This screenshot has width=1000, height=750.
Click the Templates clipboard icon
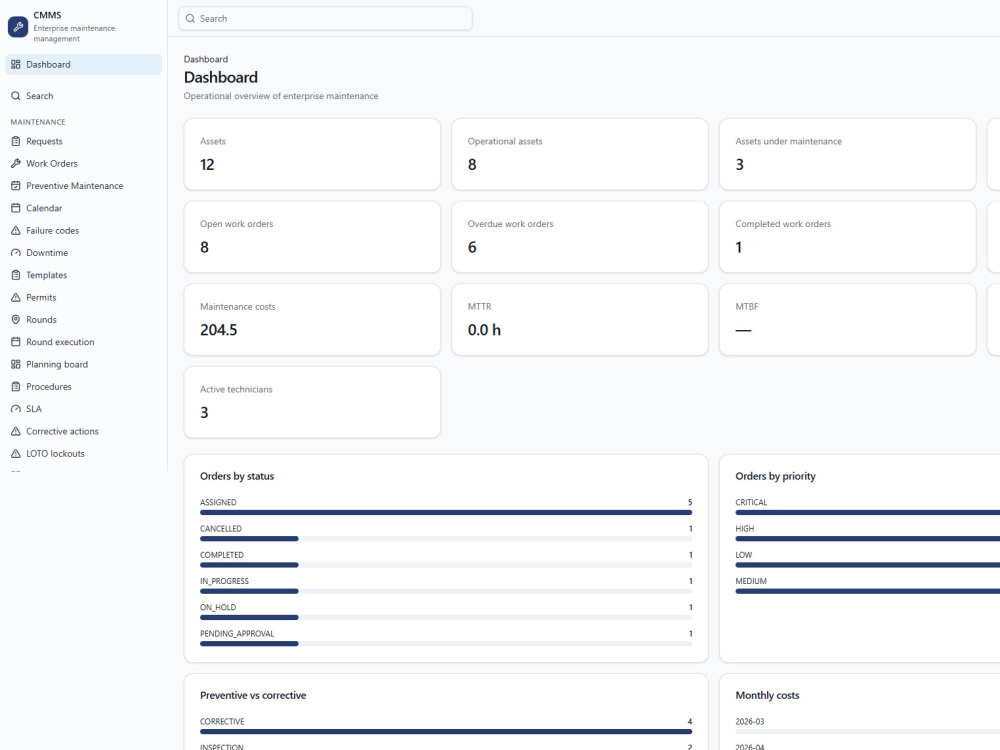pos(16,275)
